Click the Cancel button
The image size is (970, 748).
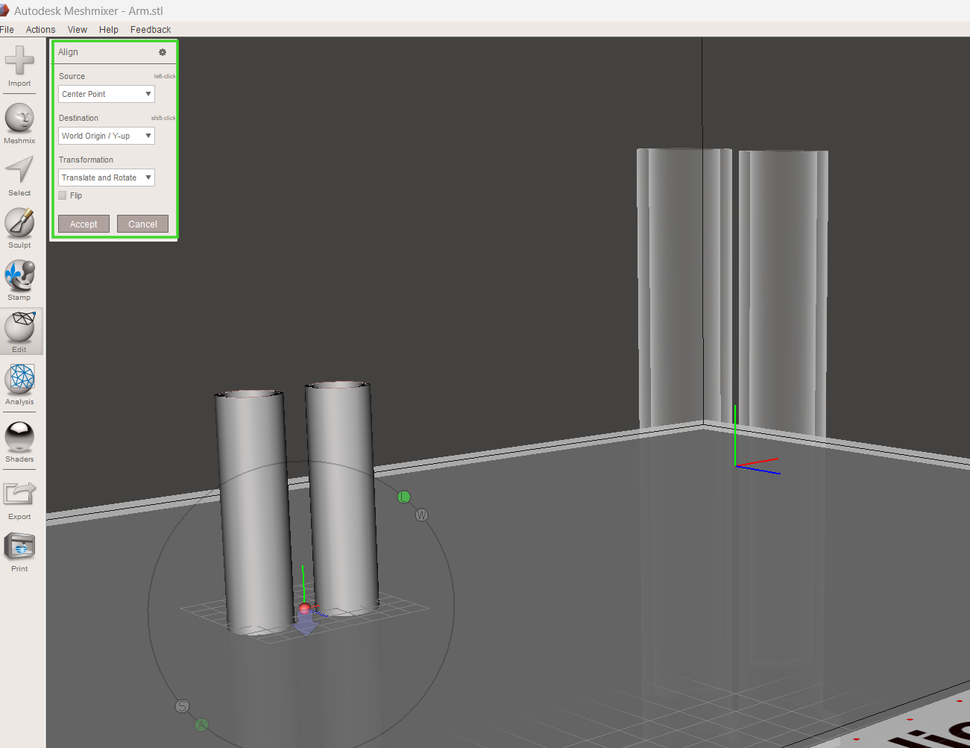click(141, 223)
